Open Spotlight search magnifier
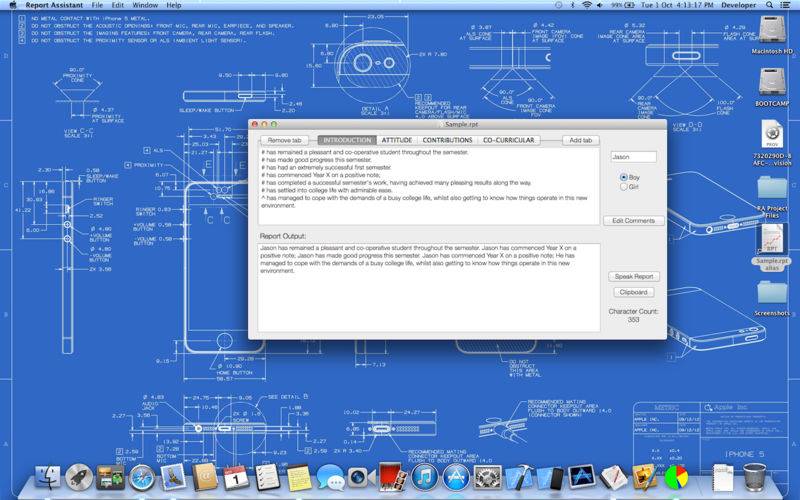Screen dimensions: 800x500 pos(769,5)
